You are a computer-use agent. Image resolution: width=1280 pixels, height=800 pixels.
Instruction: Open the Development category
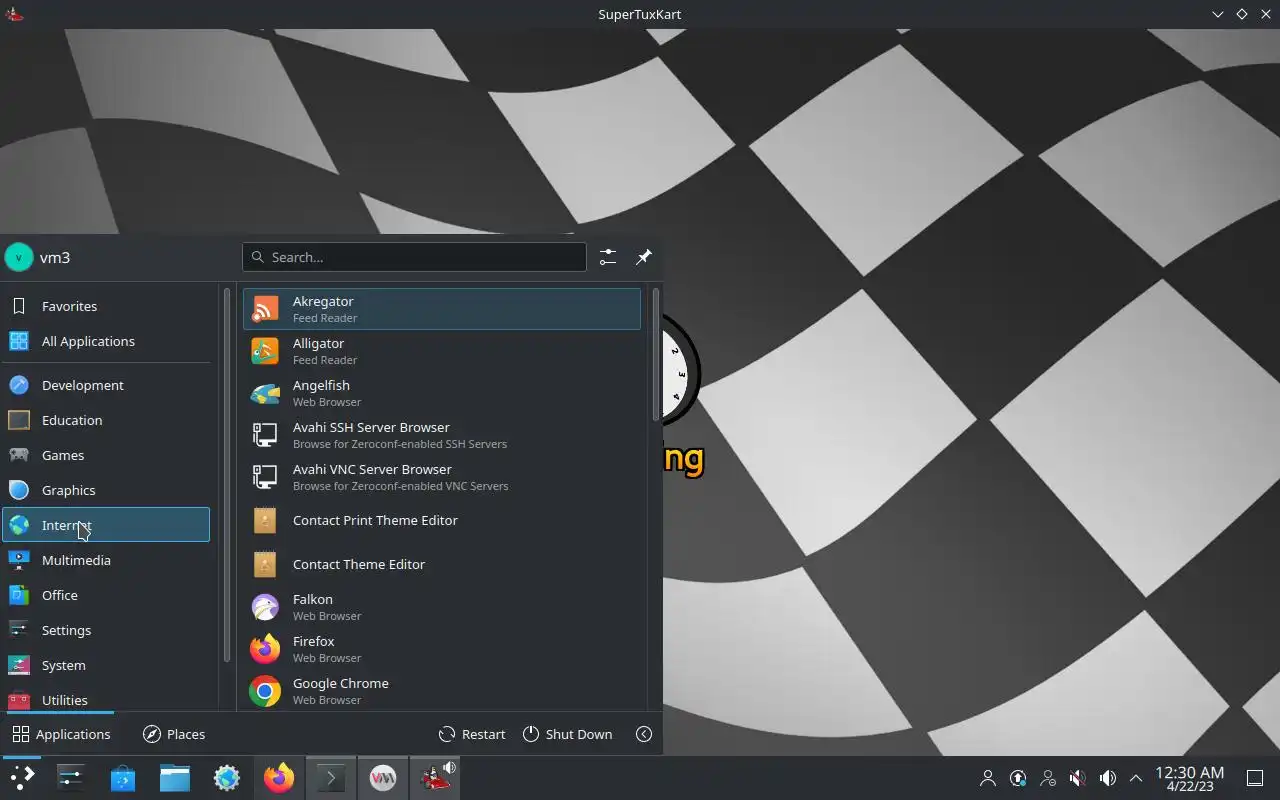pyautogui.click(x=106, y=385)
